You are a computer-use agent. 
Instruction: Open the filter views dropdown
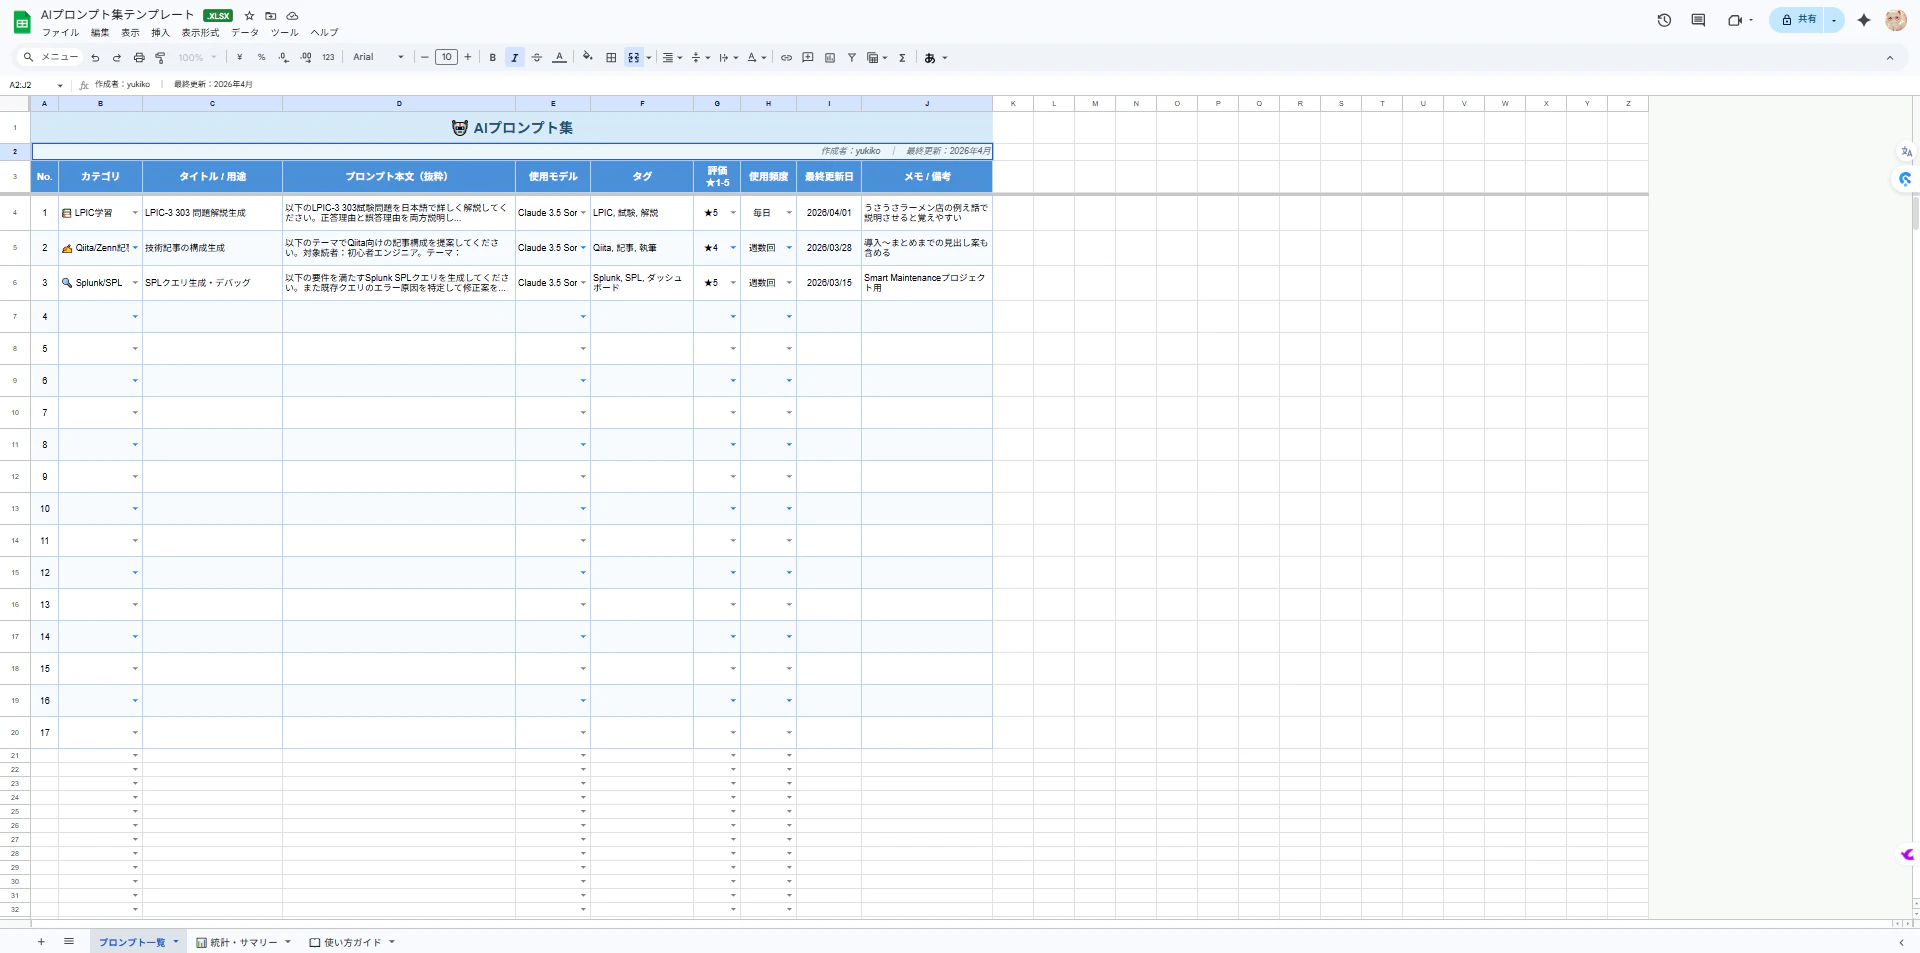(877, 58)
